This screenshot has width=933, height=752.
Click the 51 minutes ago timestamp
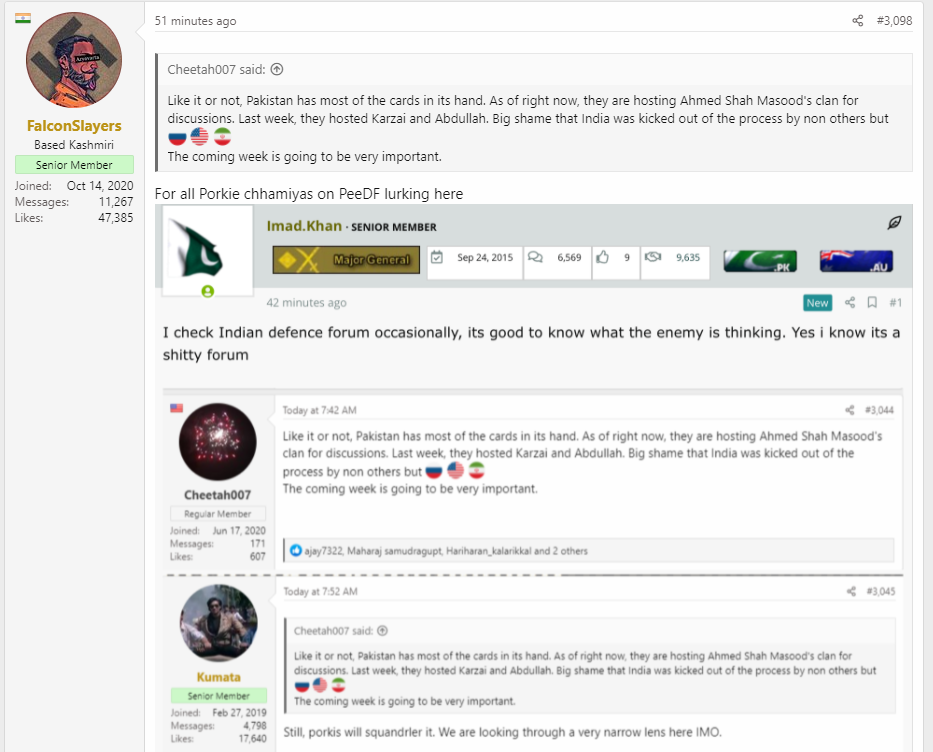coord(195,21)
